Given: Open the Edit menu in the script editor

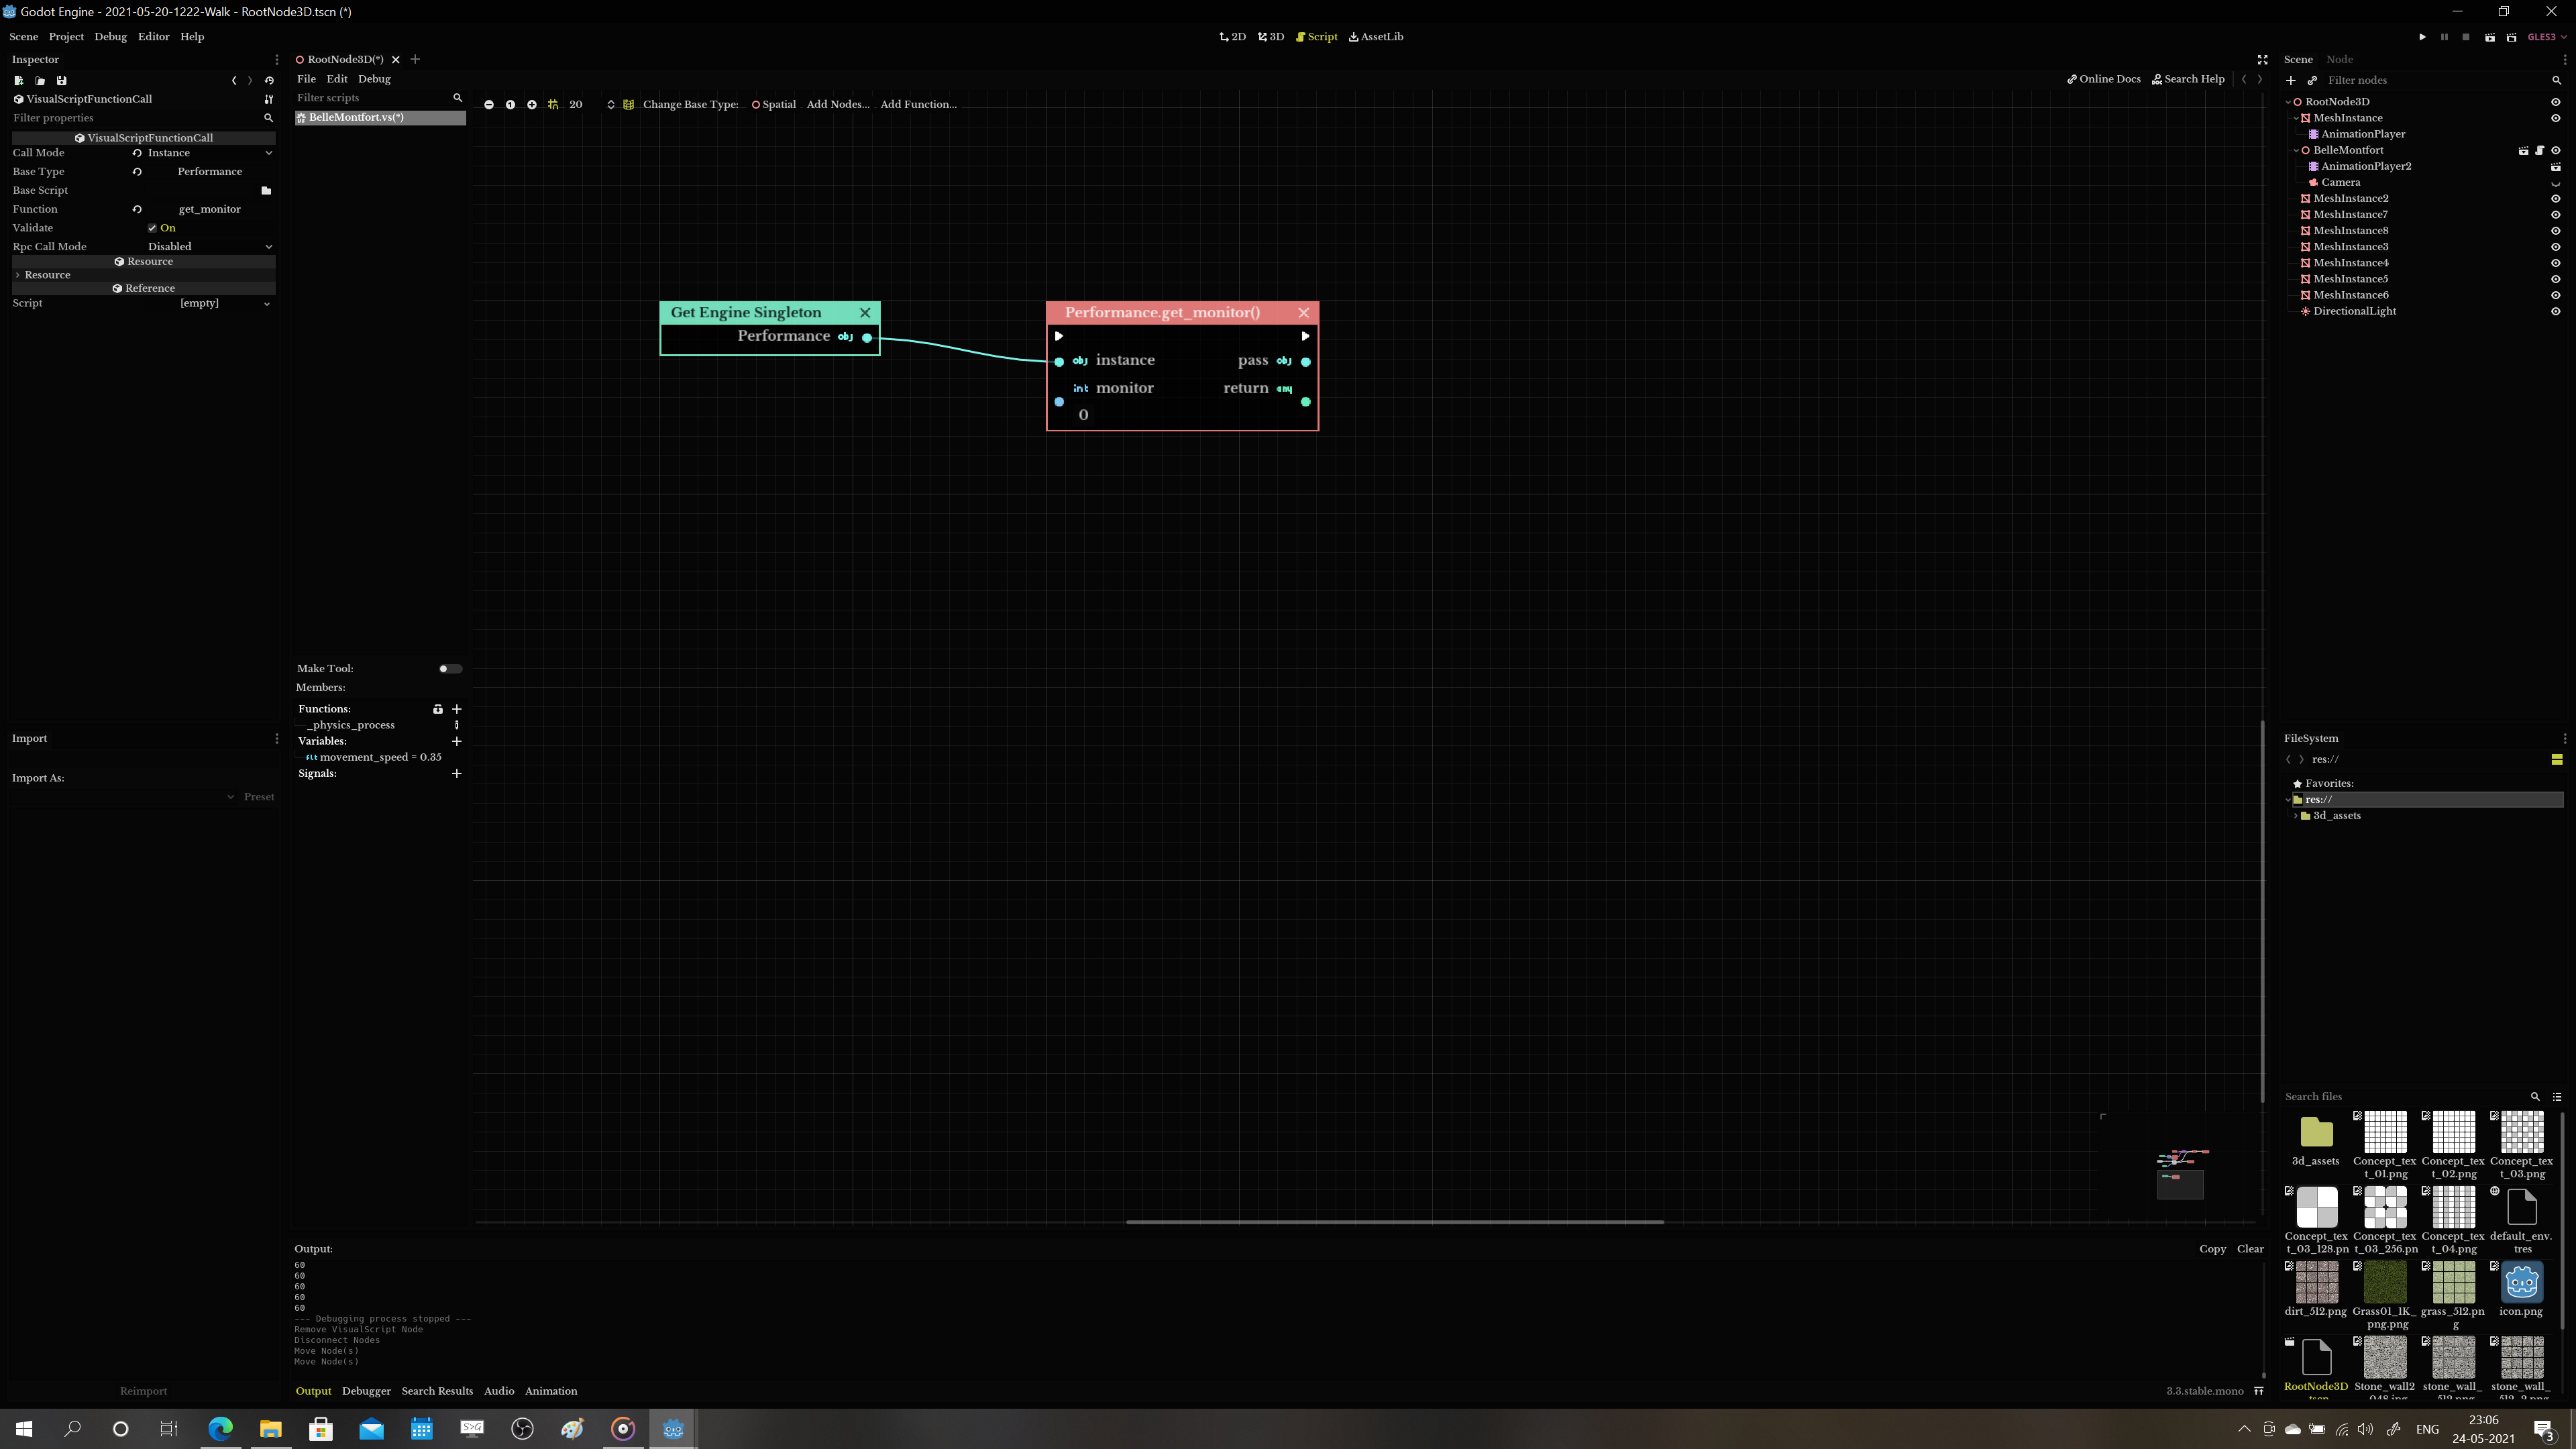Looking at the screenshot, I should (x=336, y=79).
